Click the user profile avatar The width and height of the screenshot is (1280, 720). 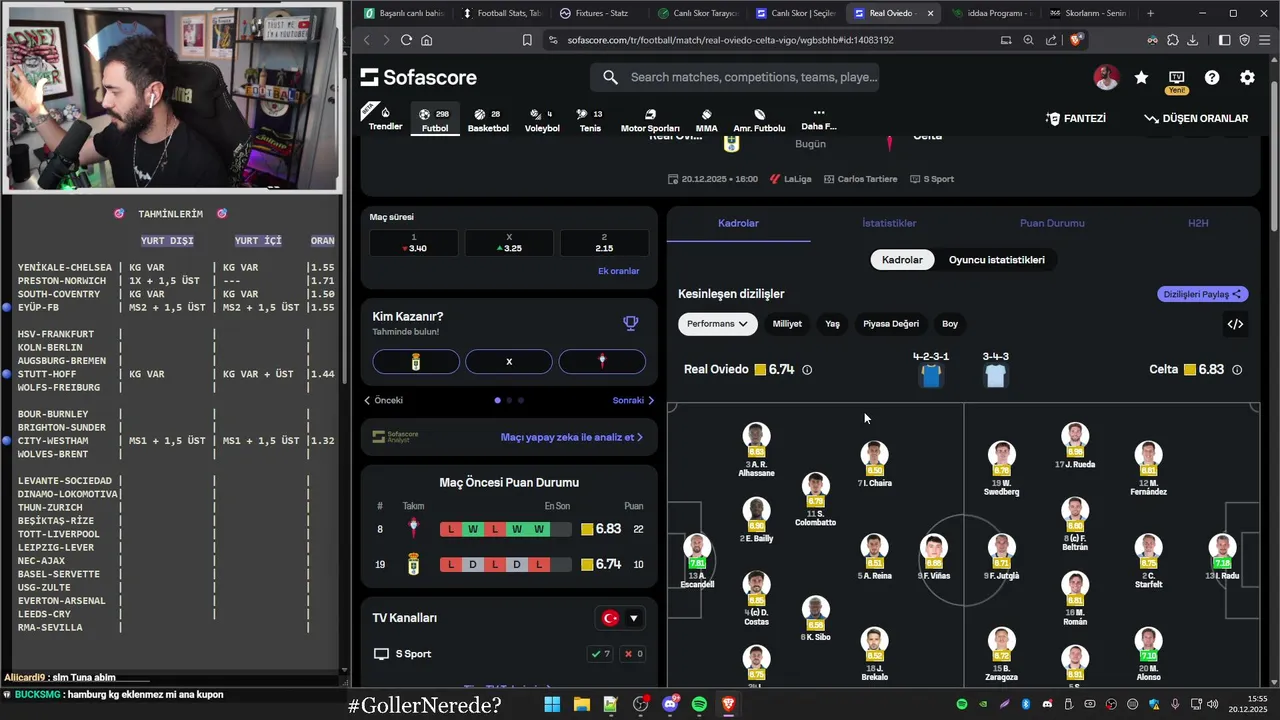(1106, 78)
